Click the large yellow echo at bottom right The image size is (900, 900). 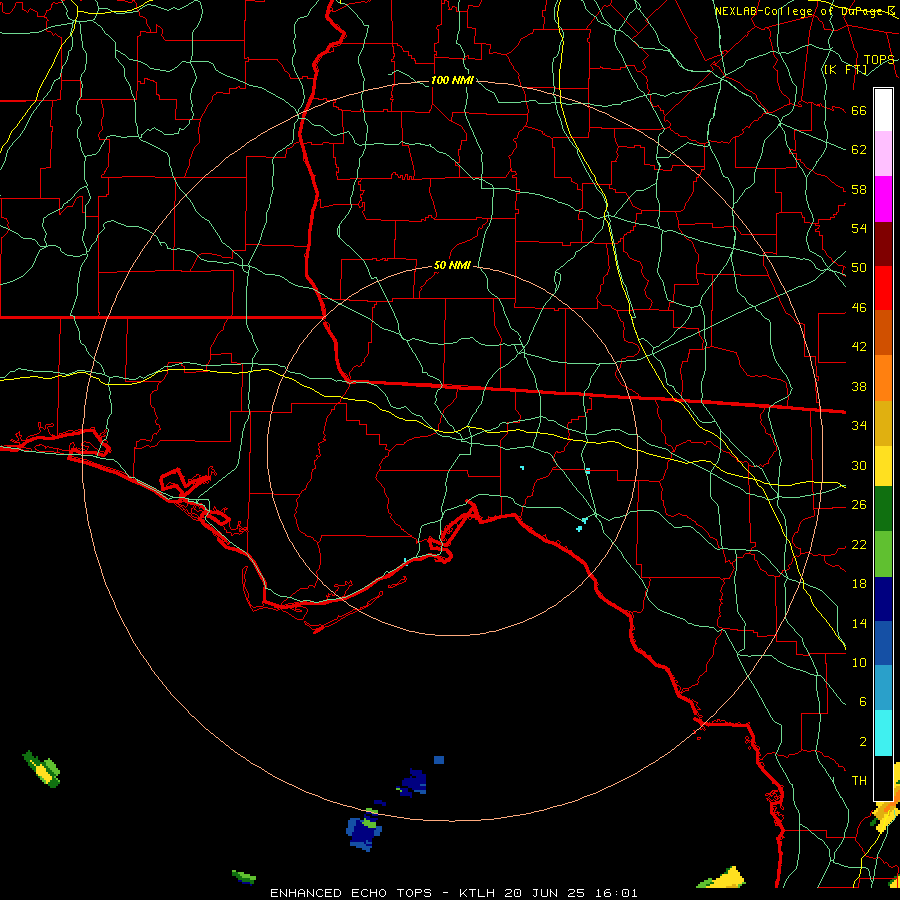[722, 878]
